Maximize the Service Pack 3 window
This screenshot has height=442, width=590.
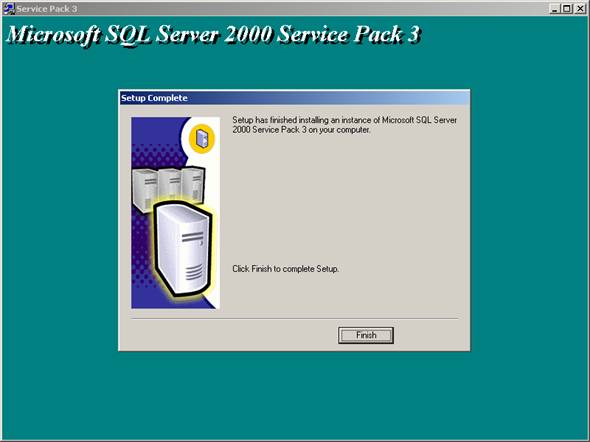click(567, 9)
